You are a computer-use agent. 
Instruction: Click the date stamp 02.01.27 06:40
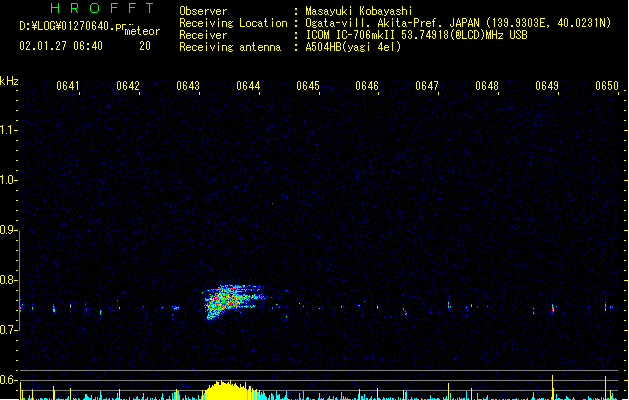click(x=61, y=46)
